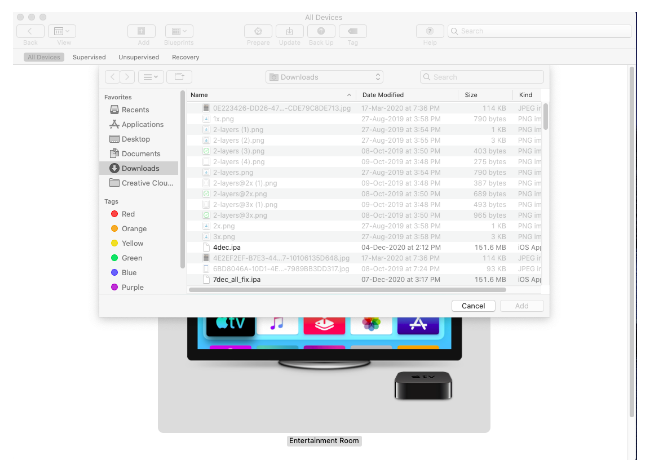Click the 2-layers.png file
Image resolution: width=653 pixels, height=465 pixels.
click(364, 172)
